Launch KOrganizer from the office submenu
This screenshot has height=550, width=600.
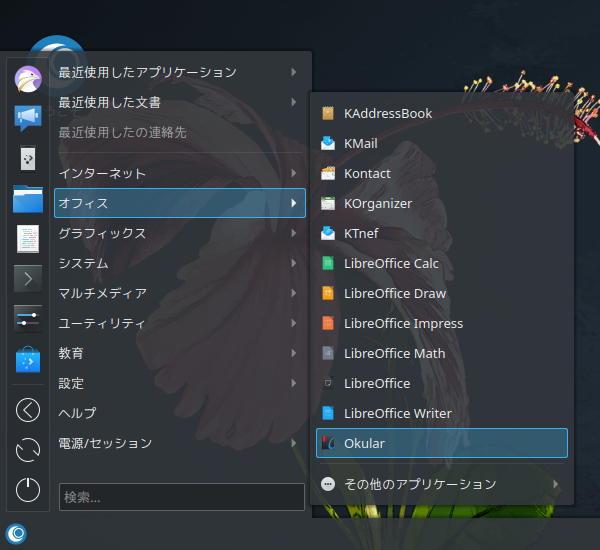(x=442, y=203)
